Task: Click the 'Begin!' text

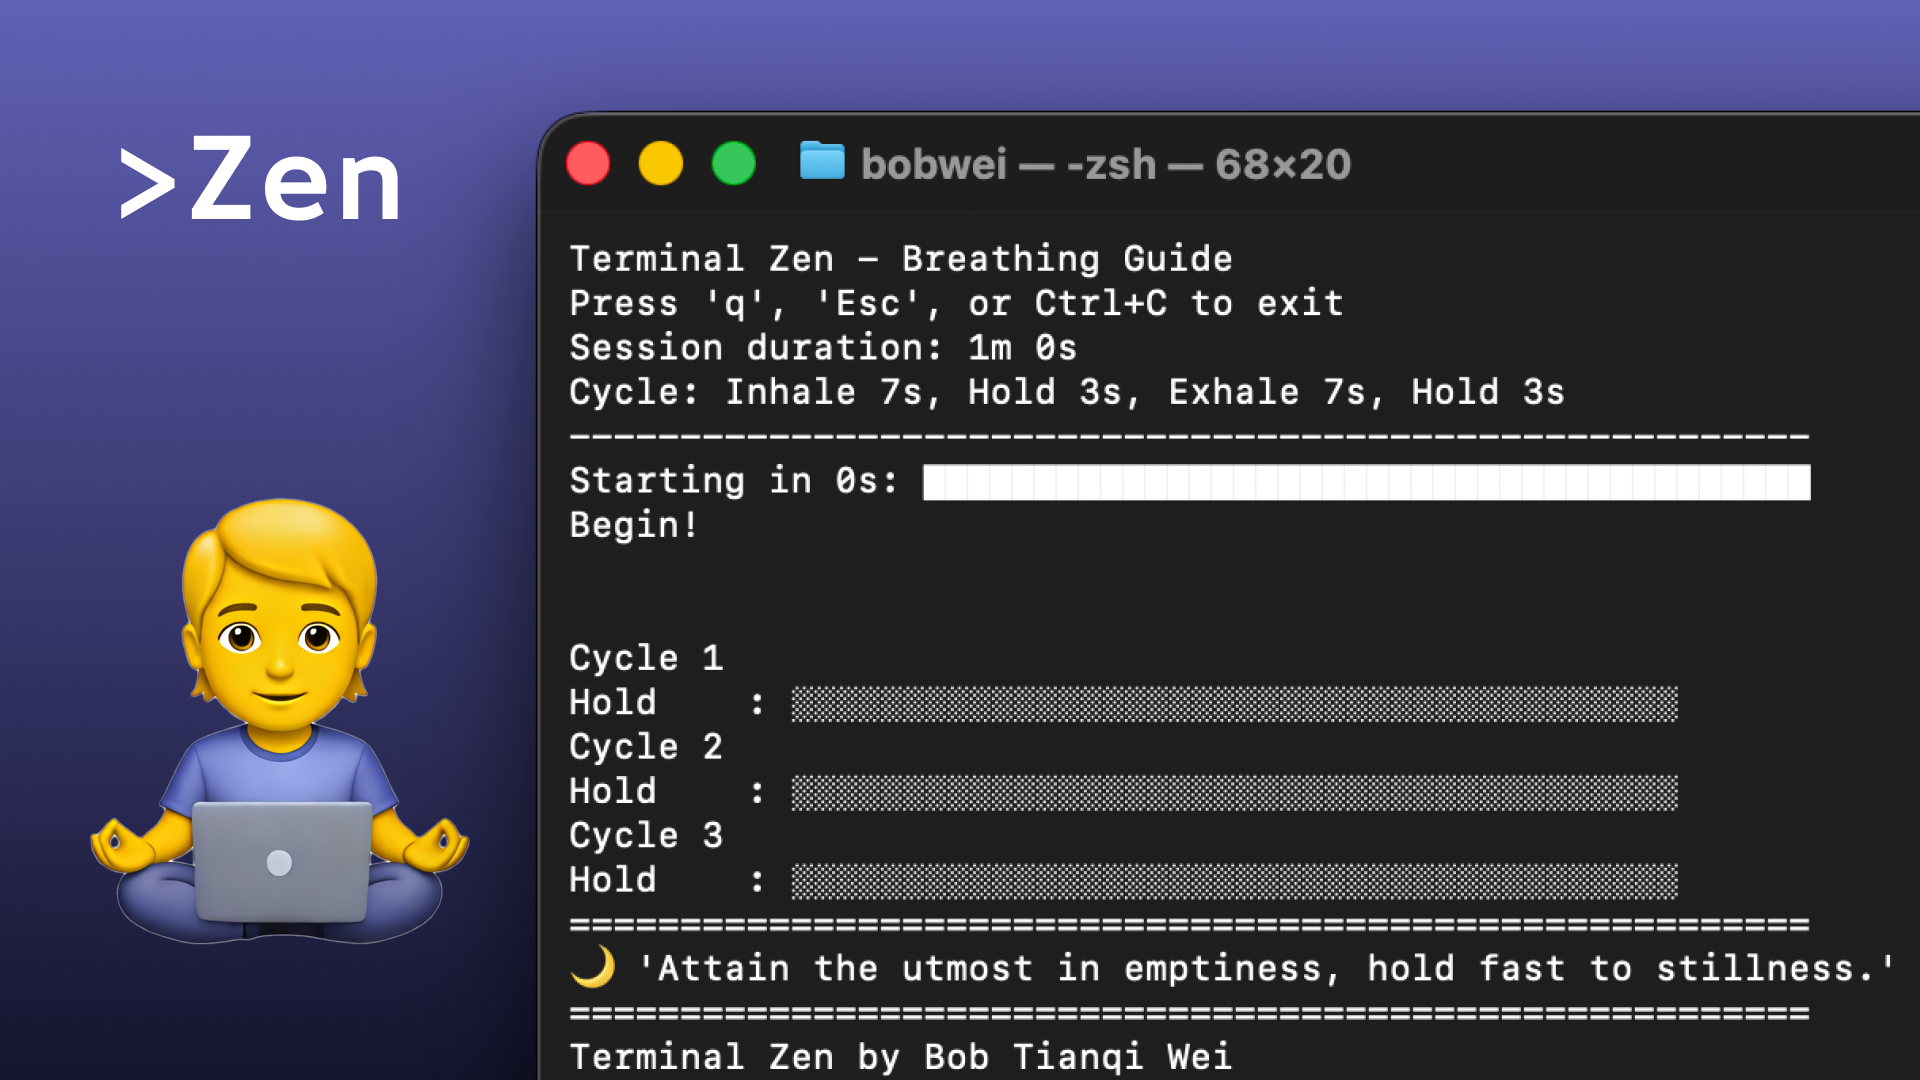Action: (633, 525)
